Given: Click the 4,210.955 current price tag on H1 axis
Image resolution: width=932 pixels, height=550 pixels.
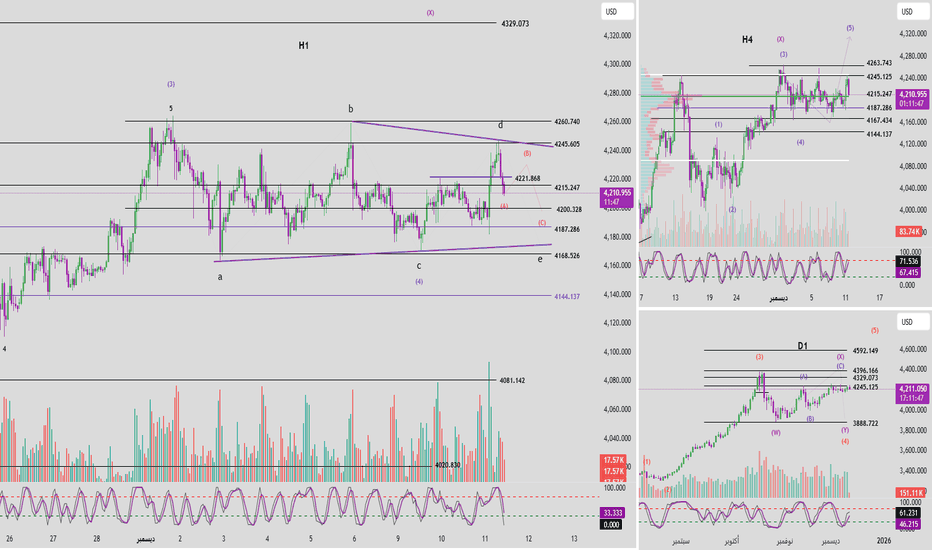Looking at the screenshot, I should click(617, 197).
